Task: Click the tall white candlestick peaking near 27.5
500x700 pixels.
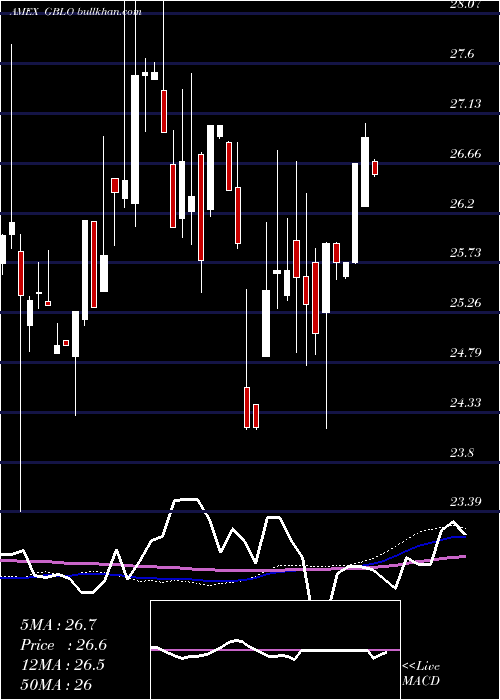Action: [135, 139]
